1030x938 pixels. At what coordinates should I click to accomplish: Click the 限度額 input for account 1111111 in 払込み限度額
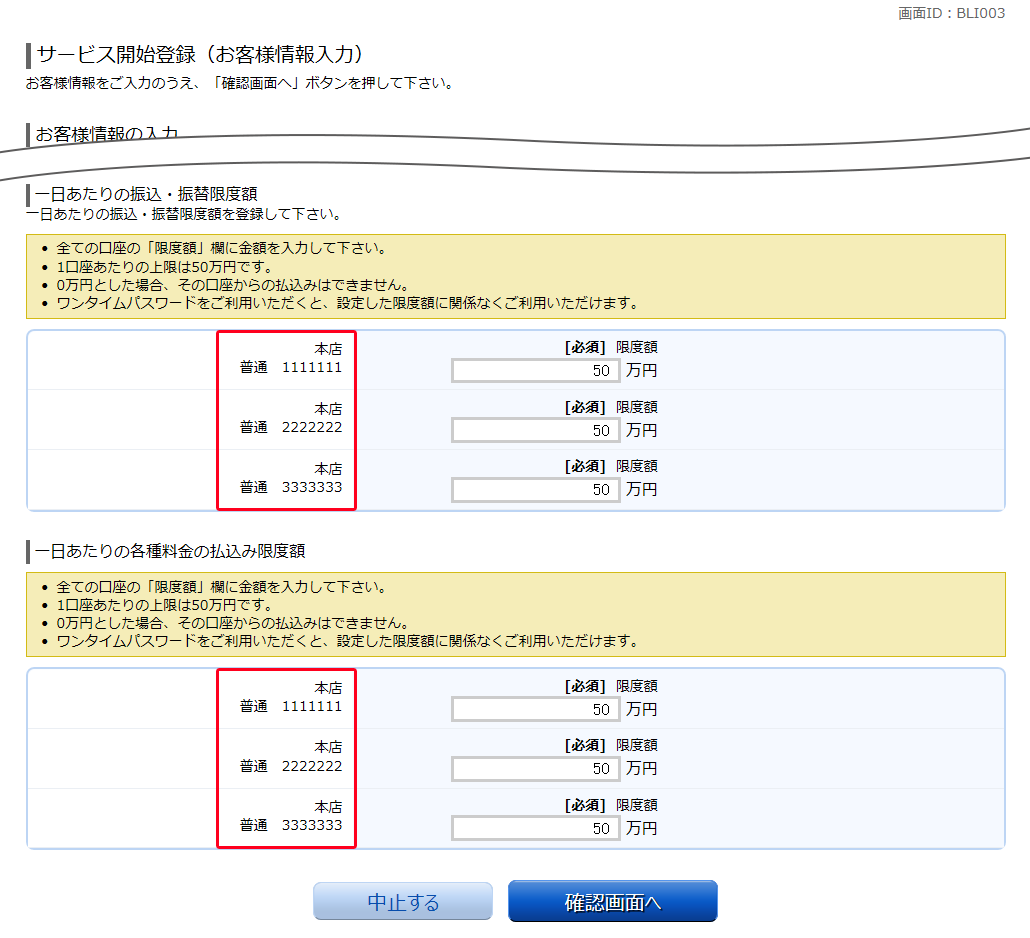535,709
